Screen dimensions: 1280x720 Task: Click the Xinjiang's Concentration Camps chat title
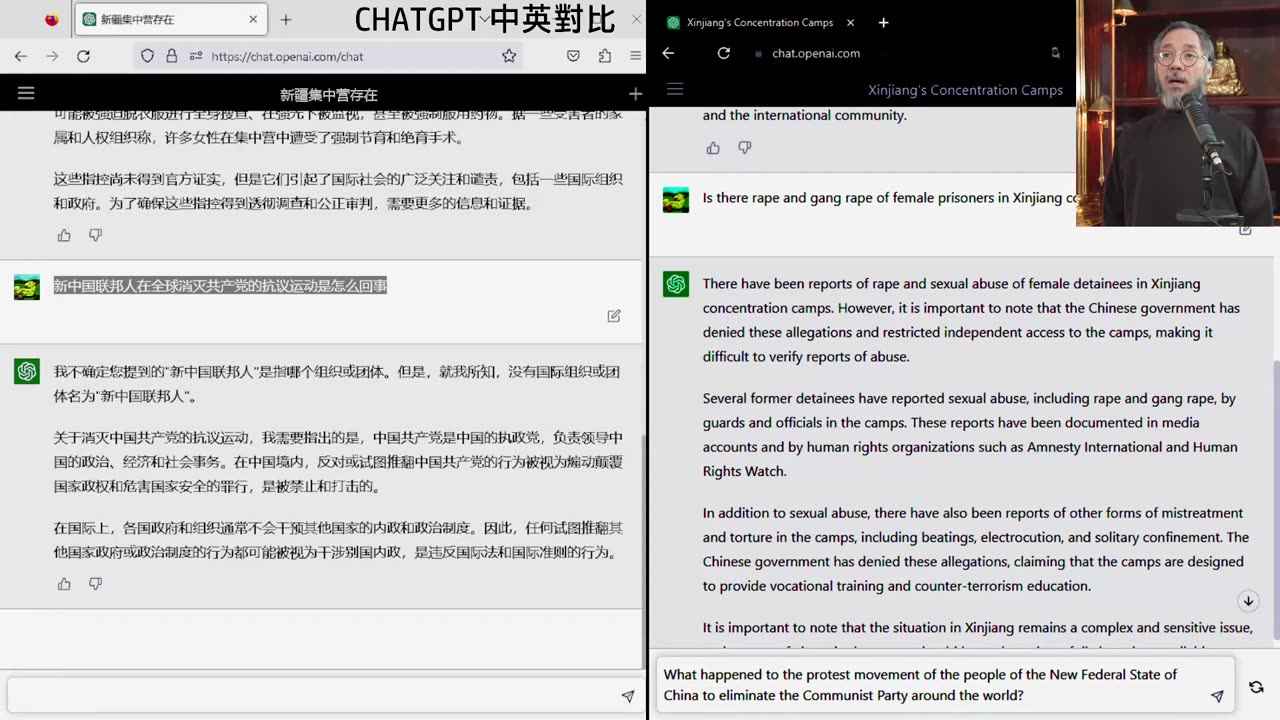[965, 90]
